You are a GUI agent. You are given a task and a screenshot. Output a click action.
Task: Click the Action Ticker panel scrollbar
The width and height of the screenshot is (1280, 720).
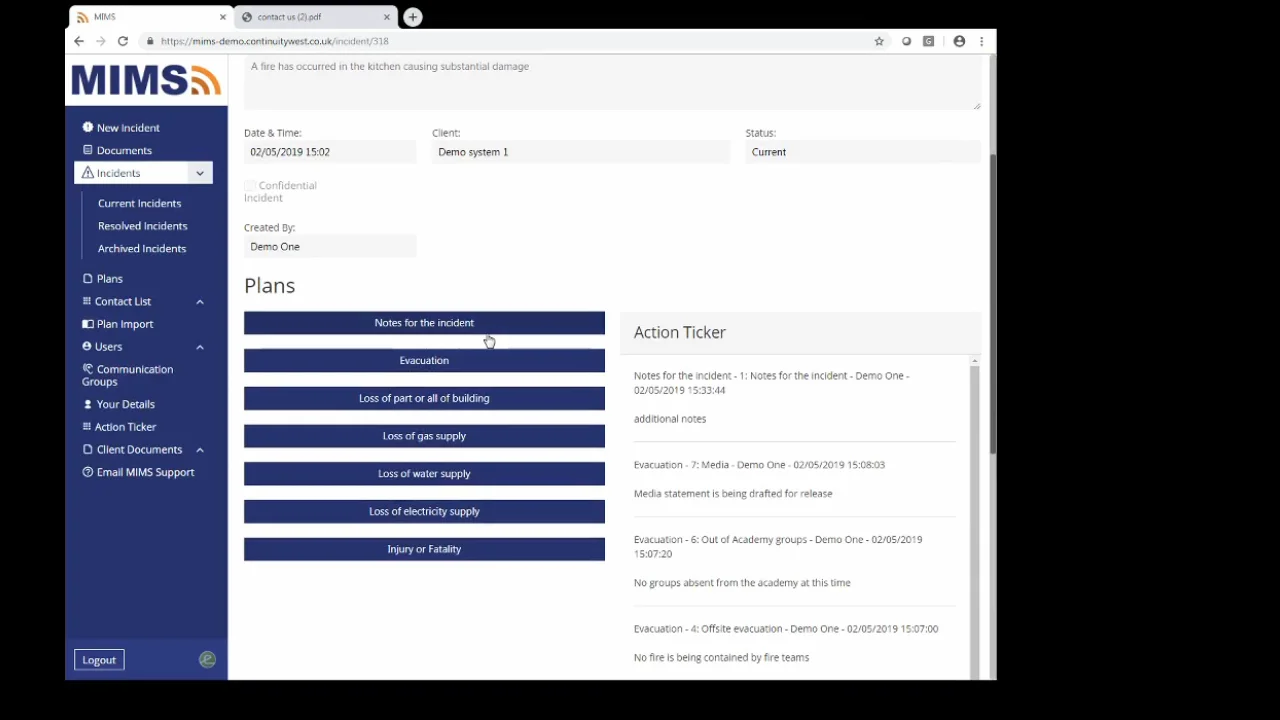(x=975, y=520)
